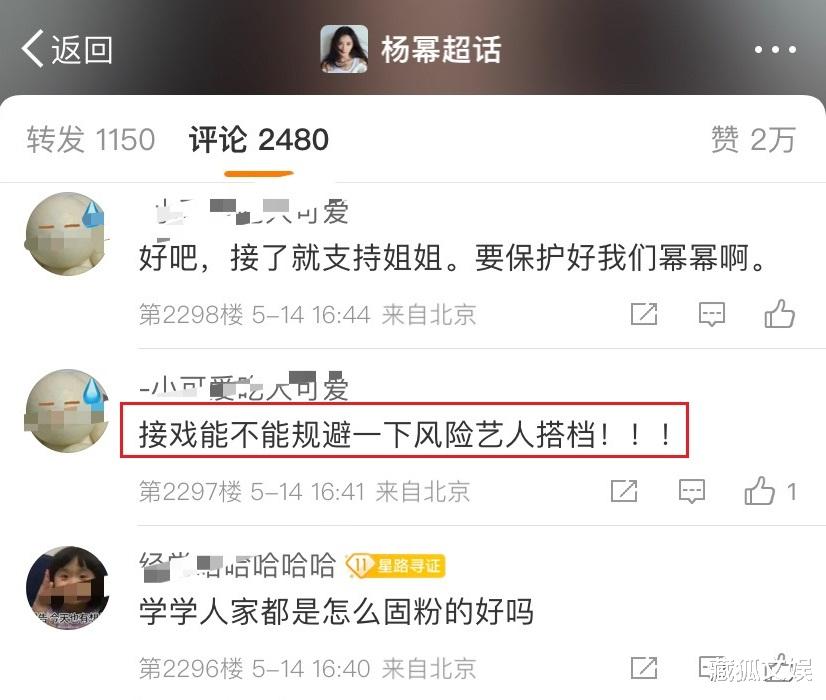Viewport: 826px width, 700px height.
Task: Tap the 星路寻证 level 11 badge
Action: coord(395,566)
